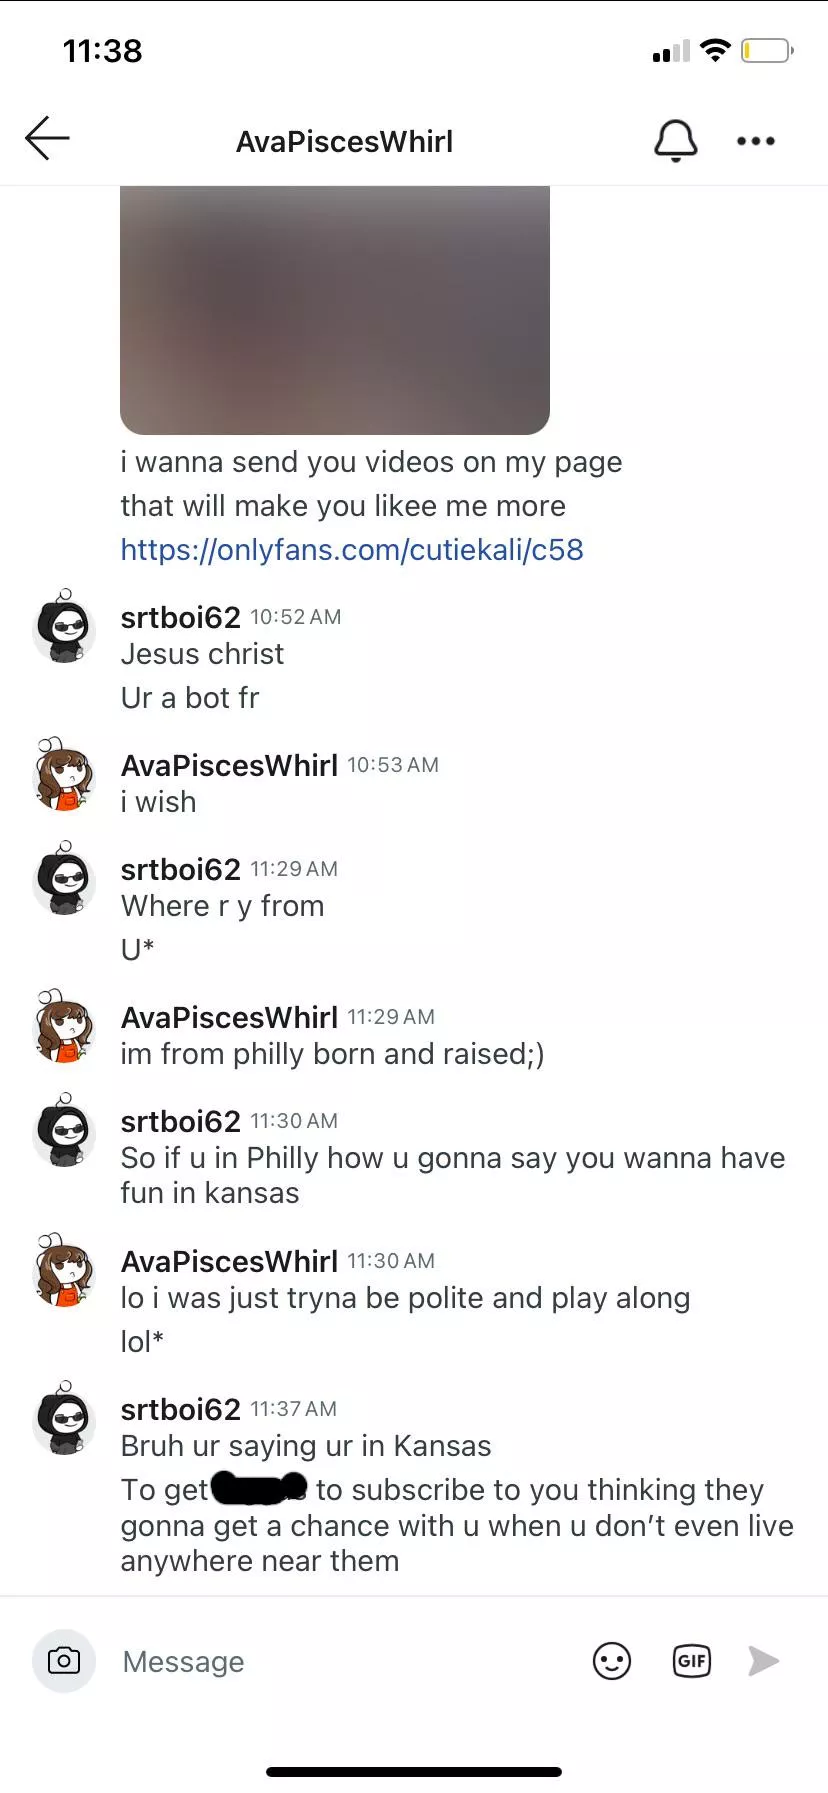
Task: Tap srtboi62 username at 11:37 AM
Action: point(180,1409)
